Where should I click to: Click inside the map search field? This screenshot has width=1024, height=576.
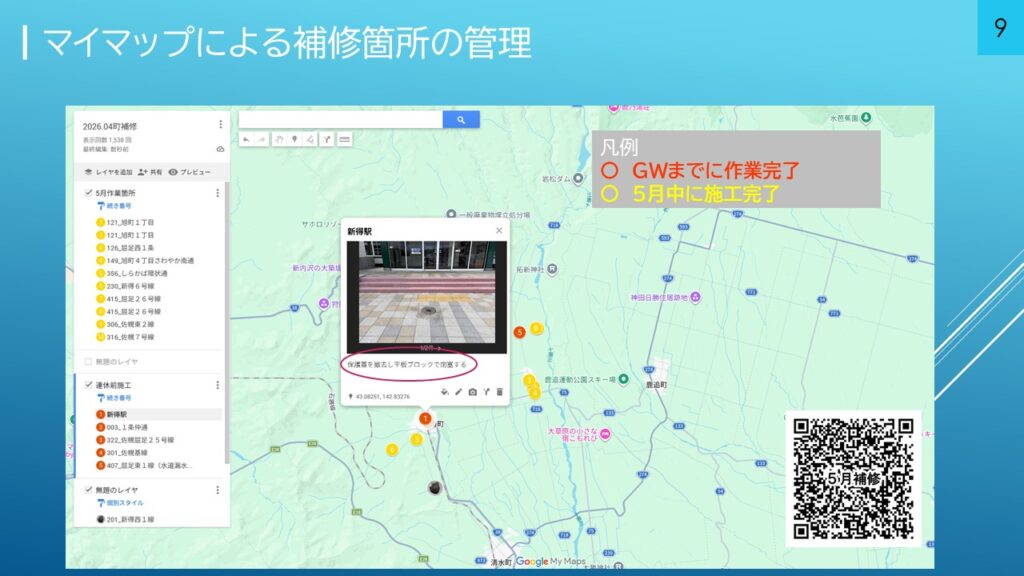340,119
